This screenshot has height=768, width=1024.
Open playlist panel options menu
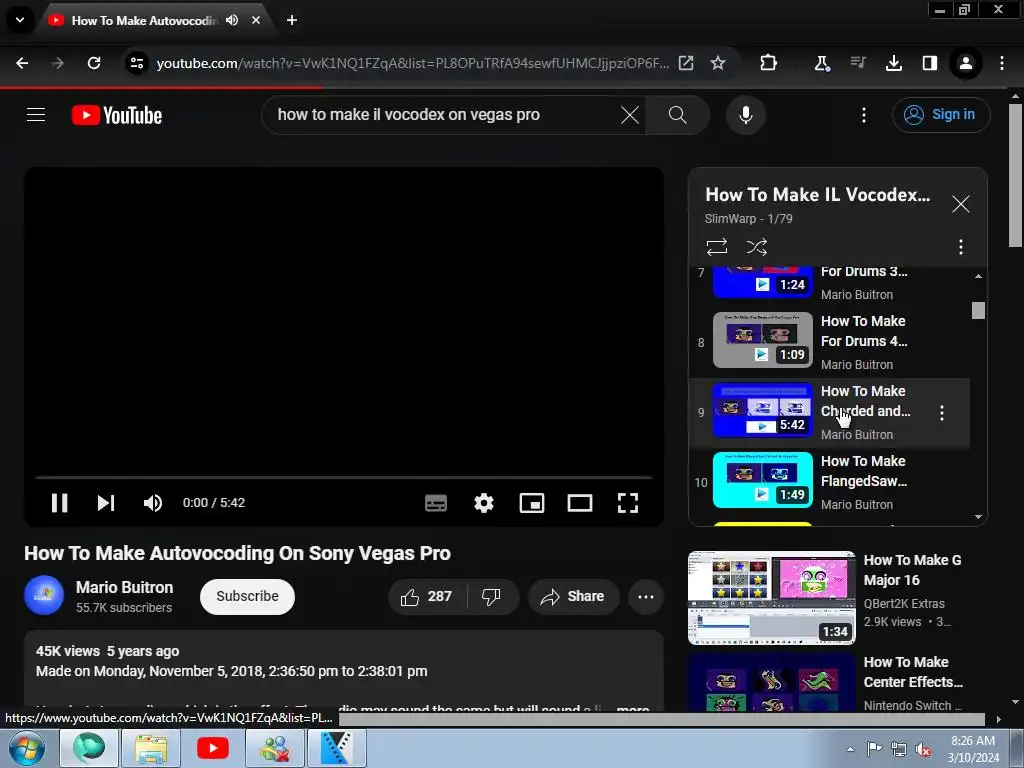pos(960,247)
